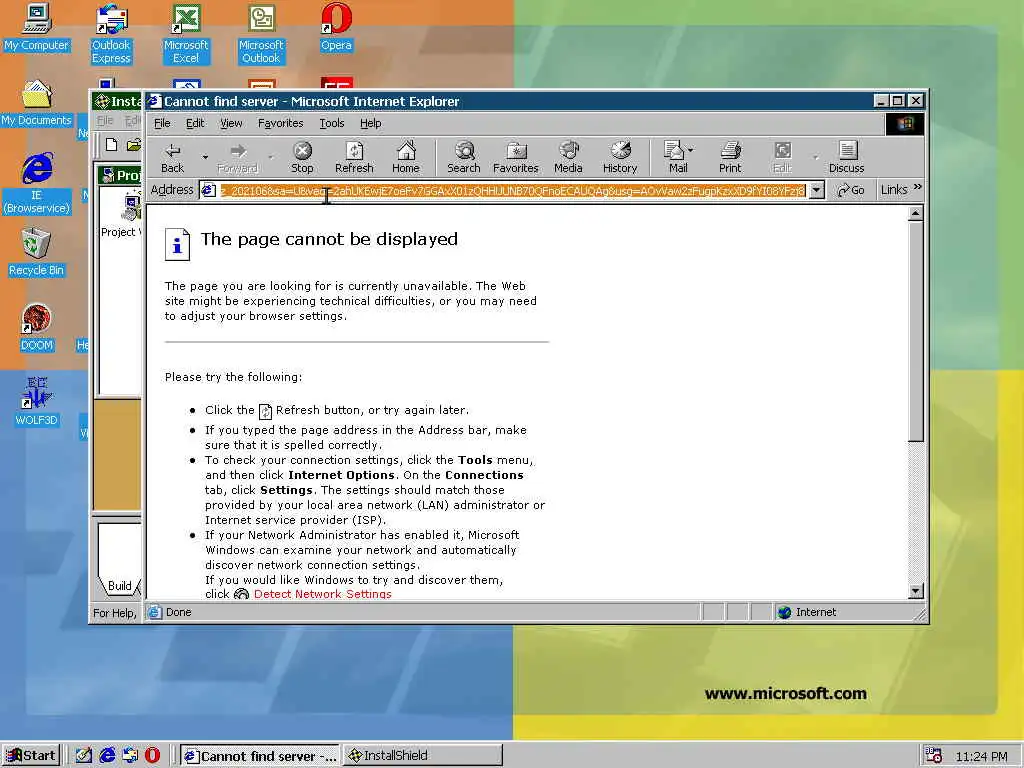This screenshot has height=768, width=1024.
Task: Open the Back history dropdown arrow
Action: (205, 157)
